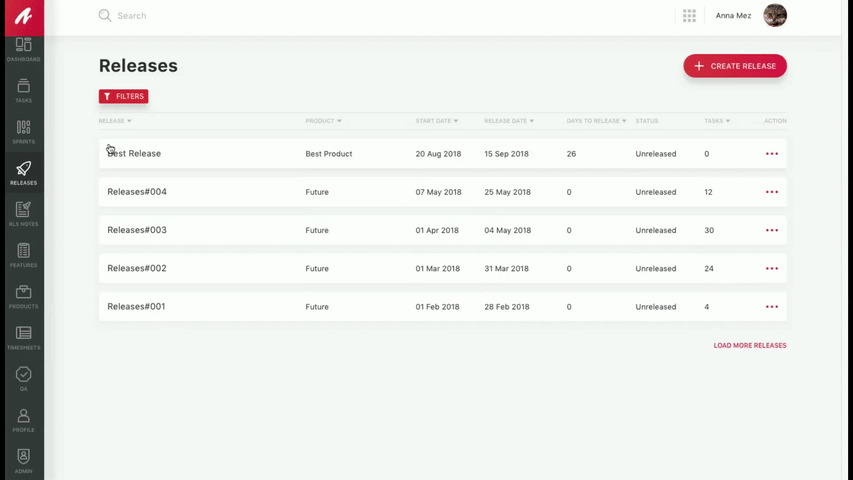Click the 25 May 2018 release date
This screenshot has width=853, height=480.
pyautogui.click(x=507, y=192)
